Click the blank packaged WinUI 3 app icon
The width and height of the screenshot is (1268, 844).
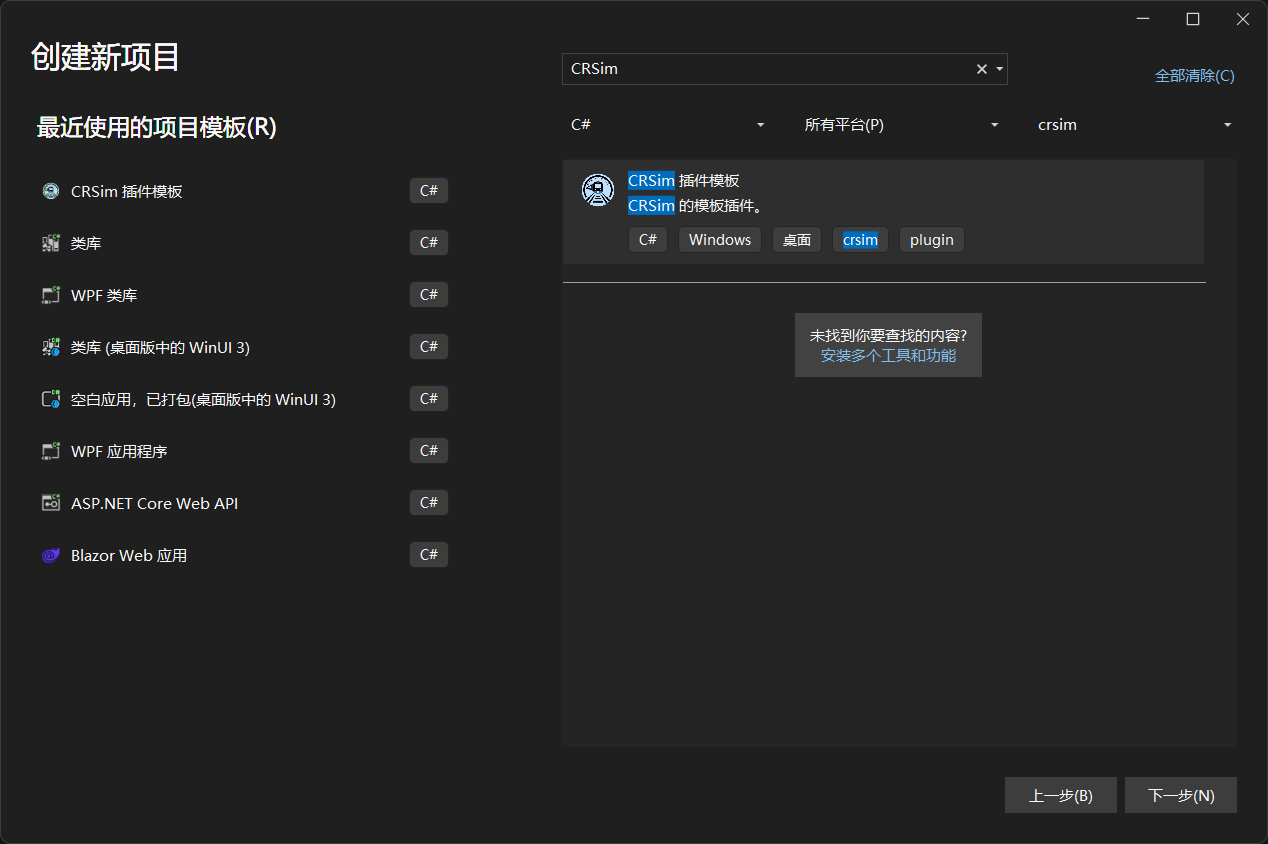(51, 399)
